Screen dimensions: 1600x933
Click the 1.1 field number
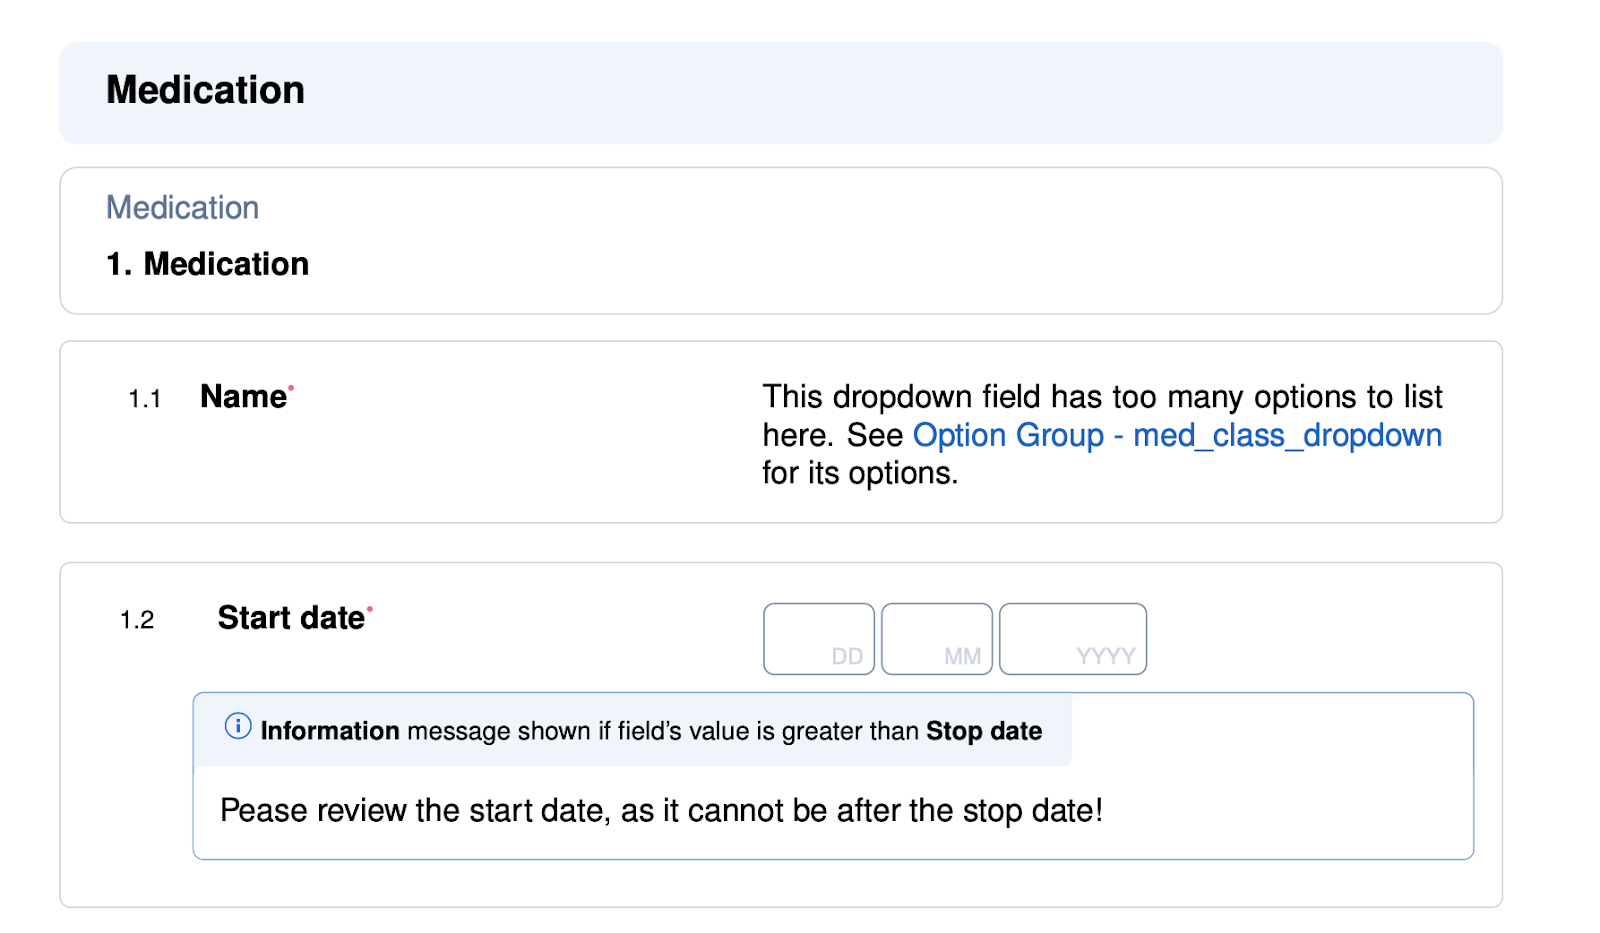(144, 399)
